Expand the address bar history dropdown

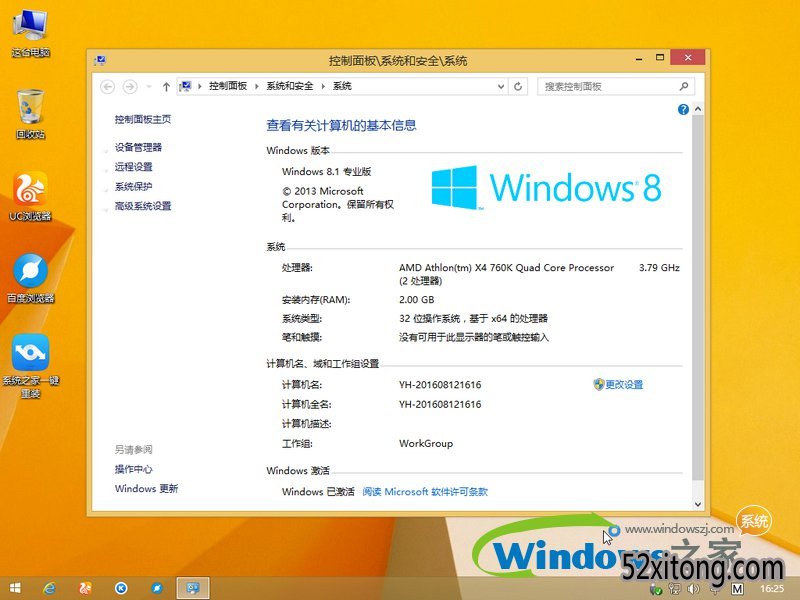[x=501, y=86]
